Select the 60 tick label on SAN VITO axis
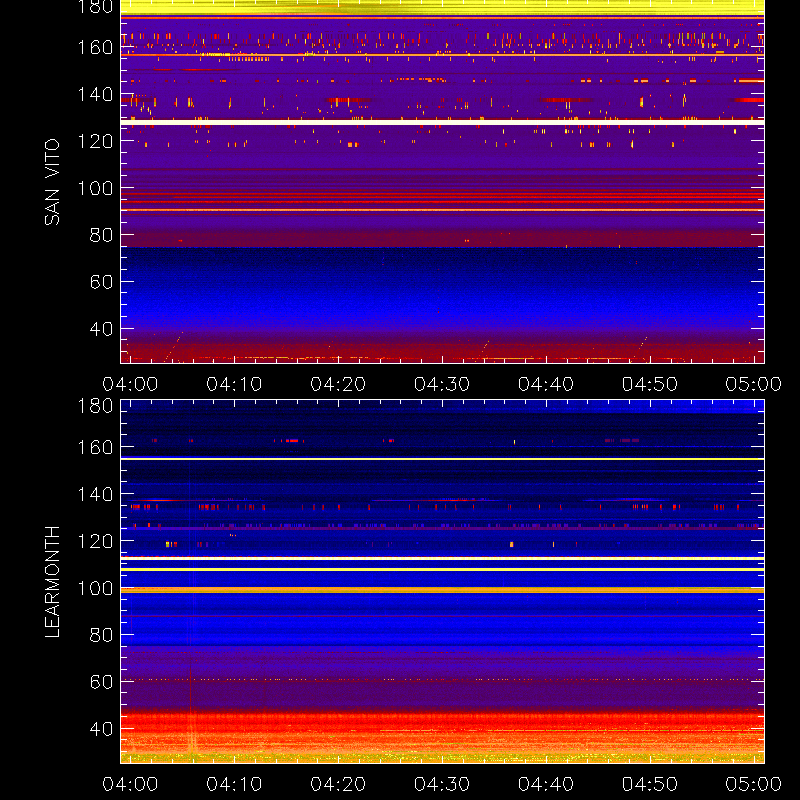800x800 pixels. [x=101, y=282]
